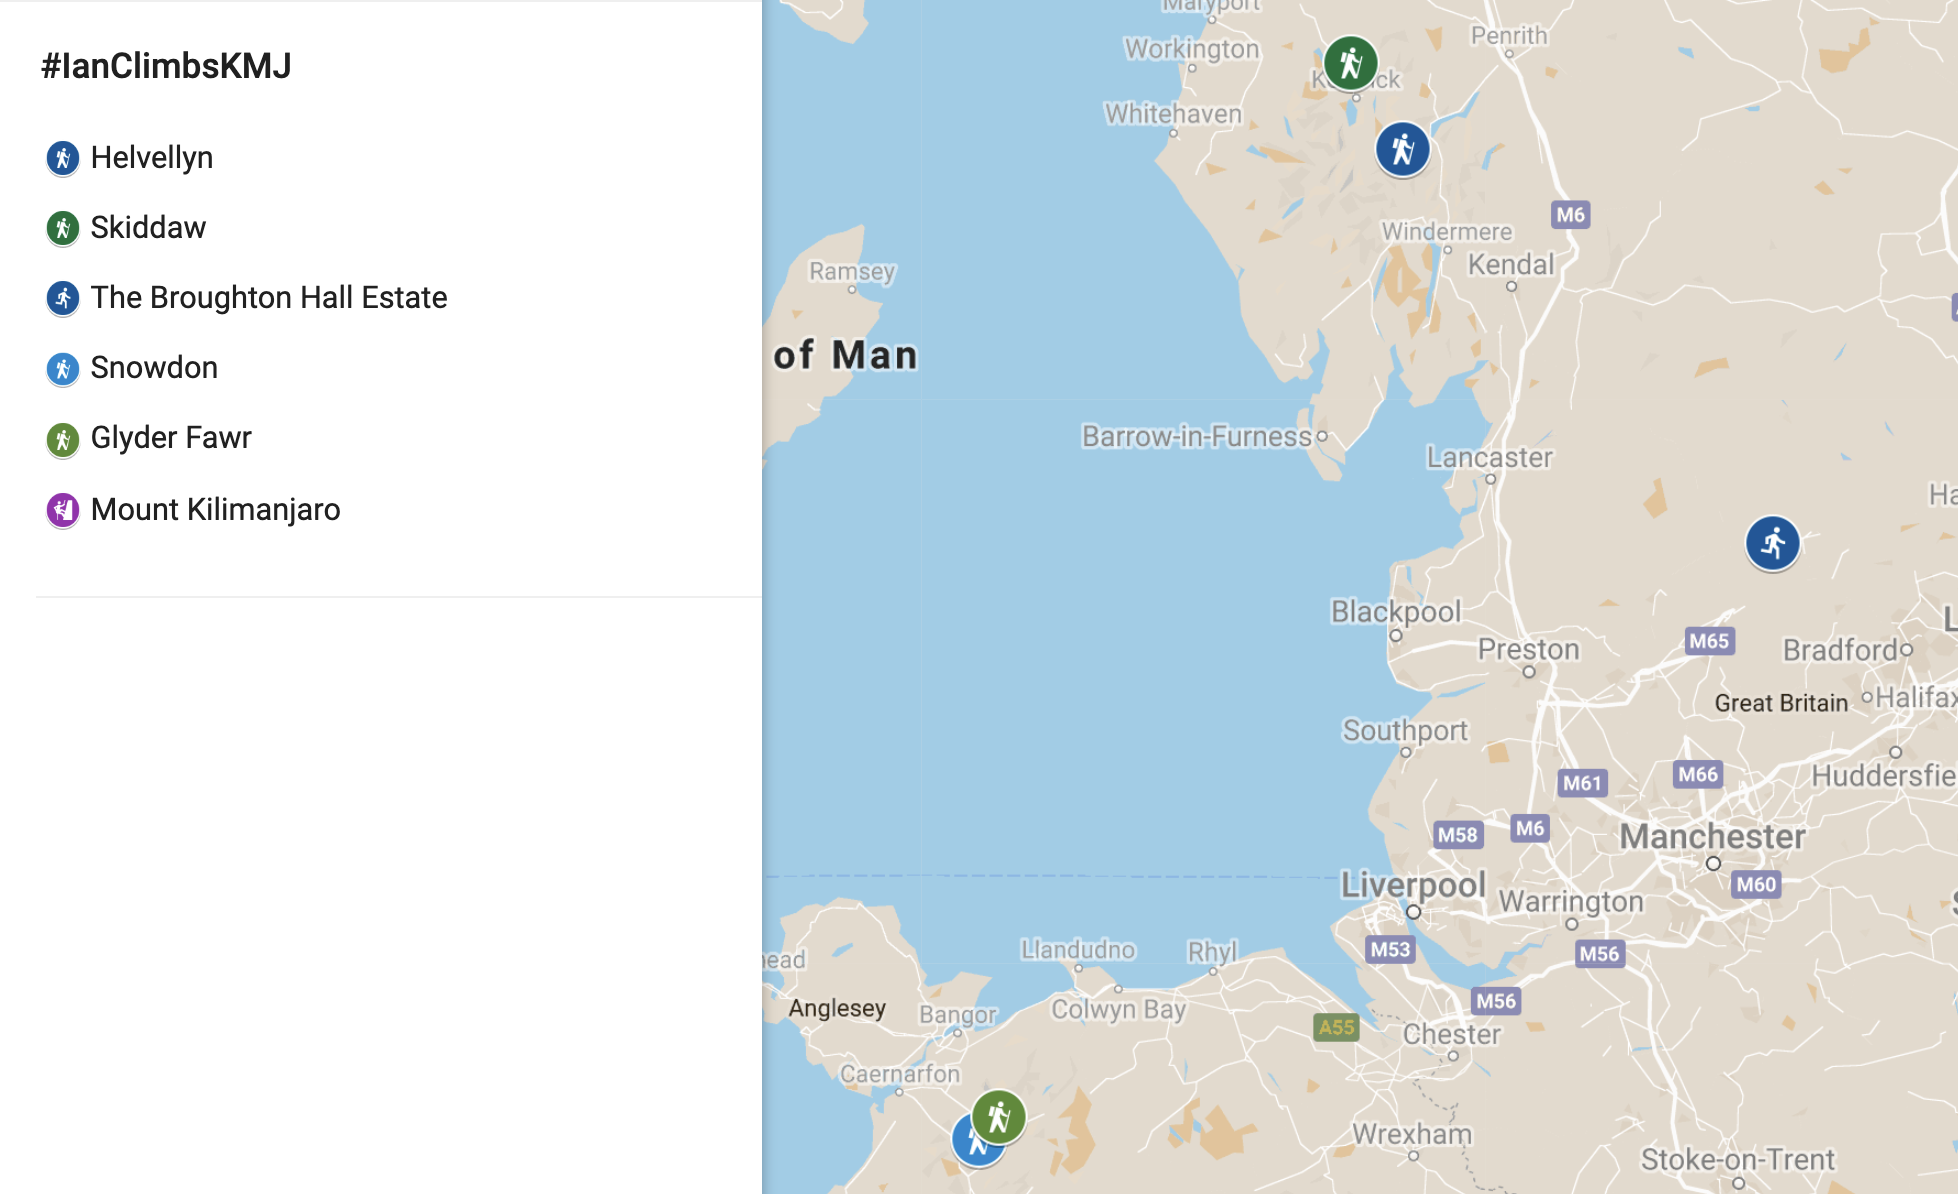The image size is (1958, 1194).
Task: Click the Liverpool label on the map
Action: 1413,885
